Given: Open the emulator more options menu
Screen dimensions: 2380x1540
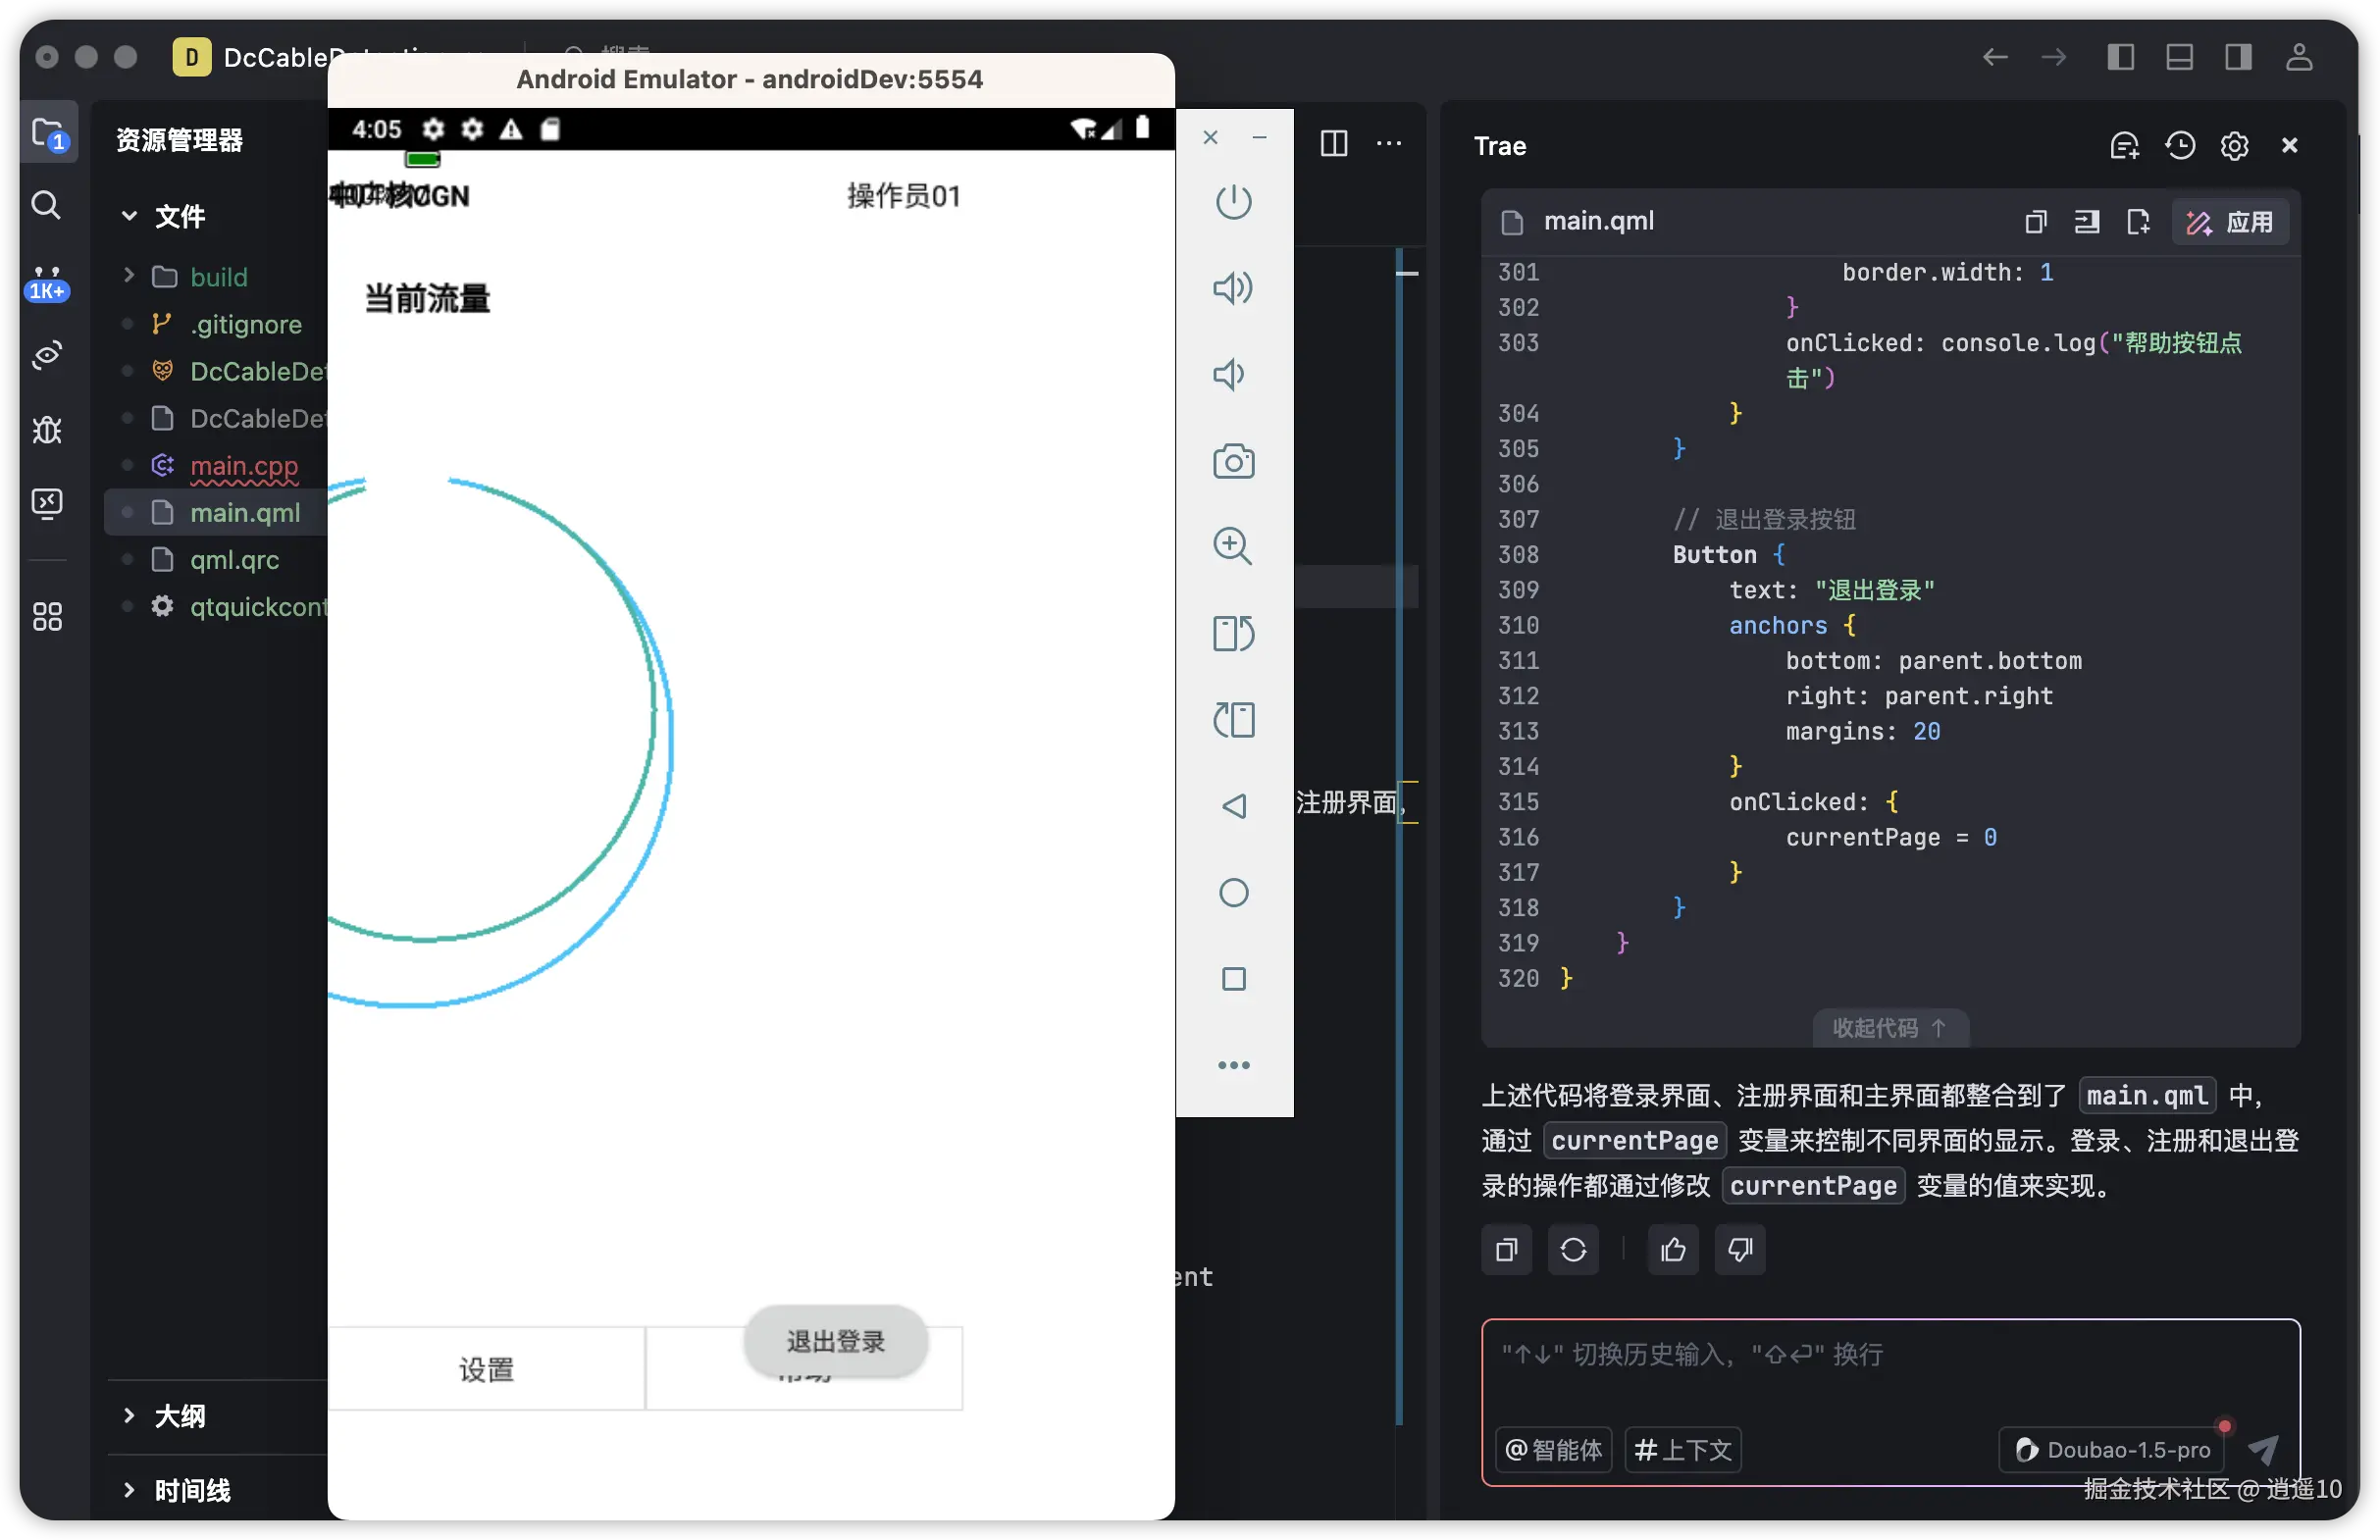Looking at the screenshot, I should [1233, 1064].
